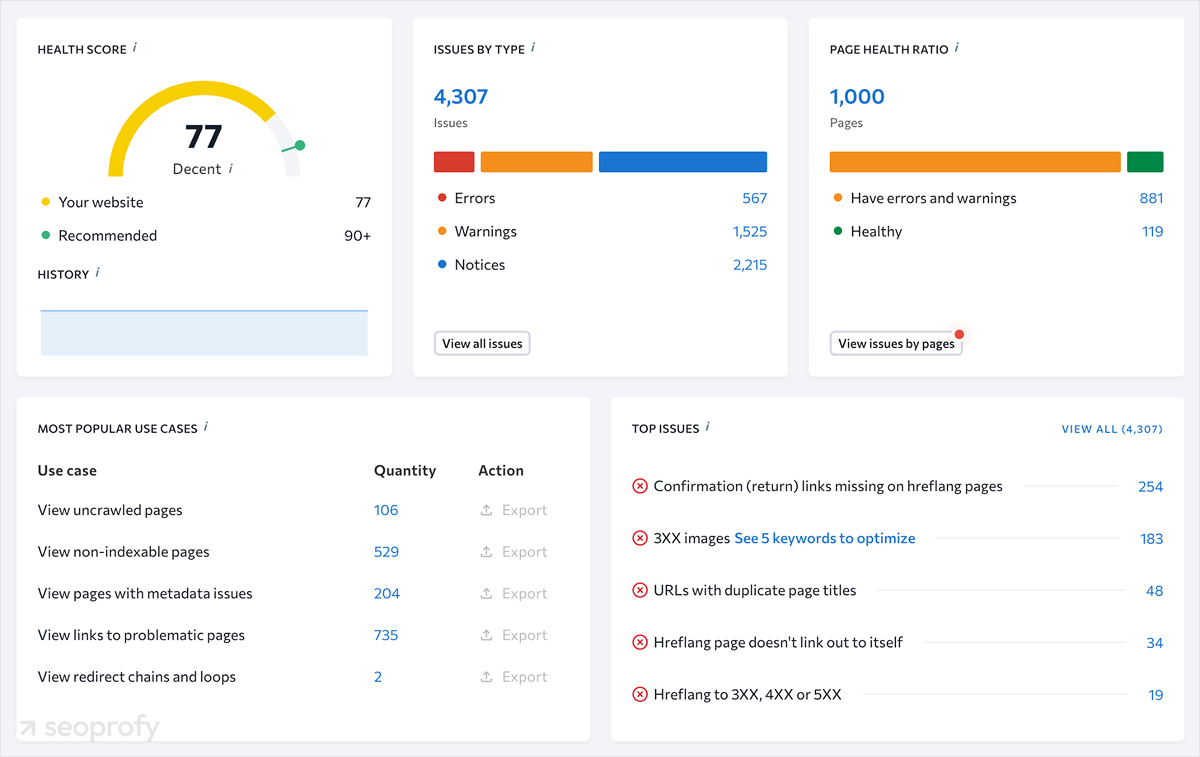The width and height of the screenshot is (1200, 757).
Task: Click the Recommended legend entry
Action: click(x=107, y=236)
